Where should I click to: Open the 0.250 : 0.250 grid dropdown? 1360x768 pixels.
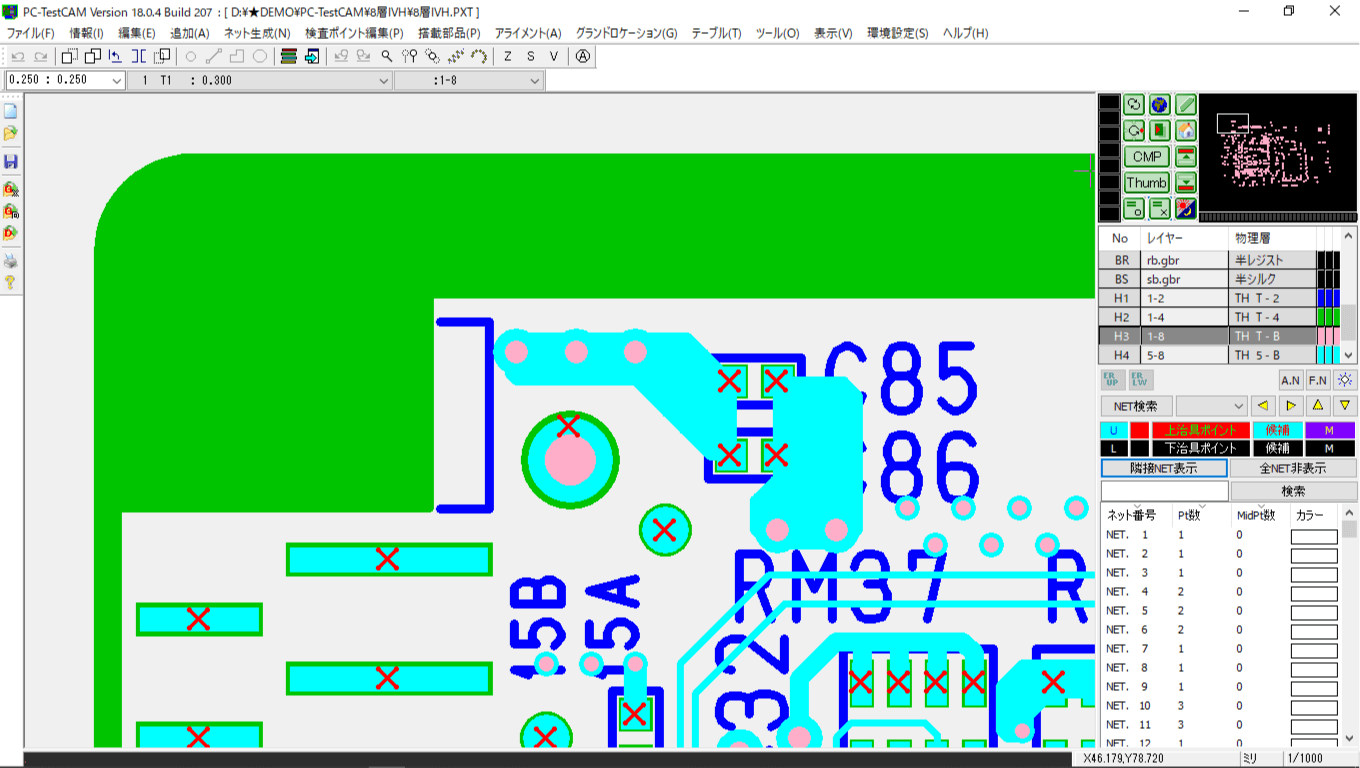[116, 81]
